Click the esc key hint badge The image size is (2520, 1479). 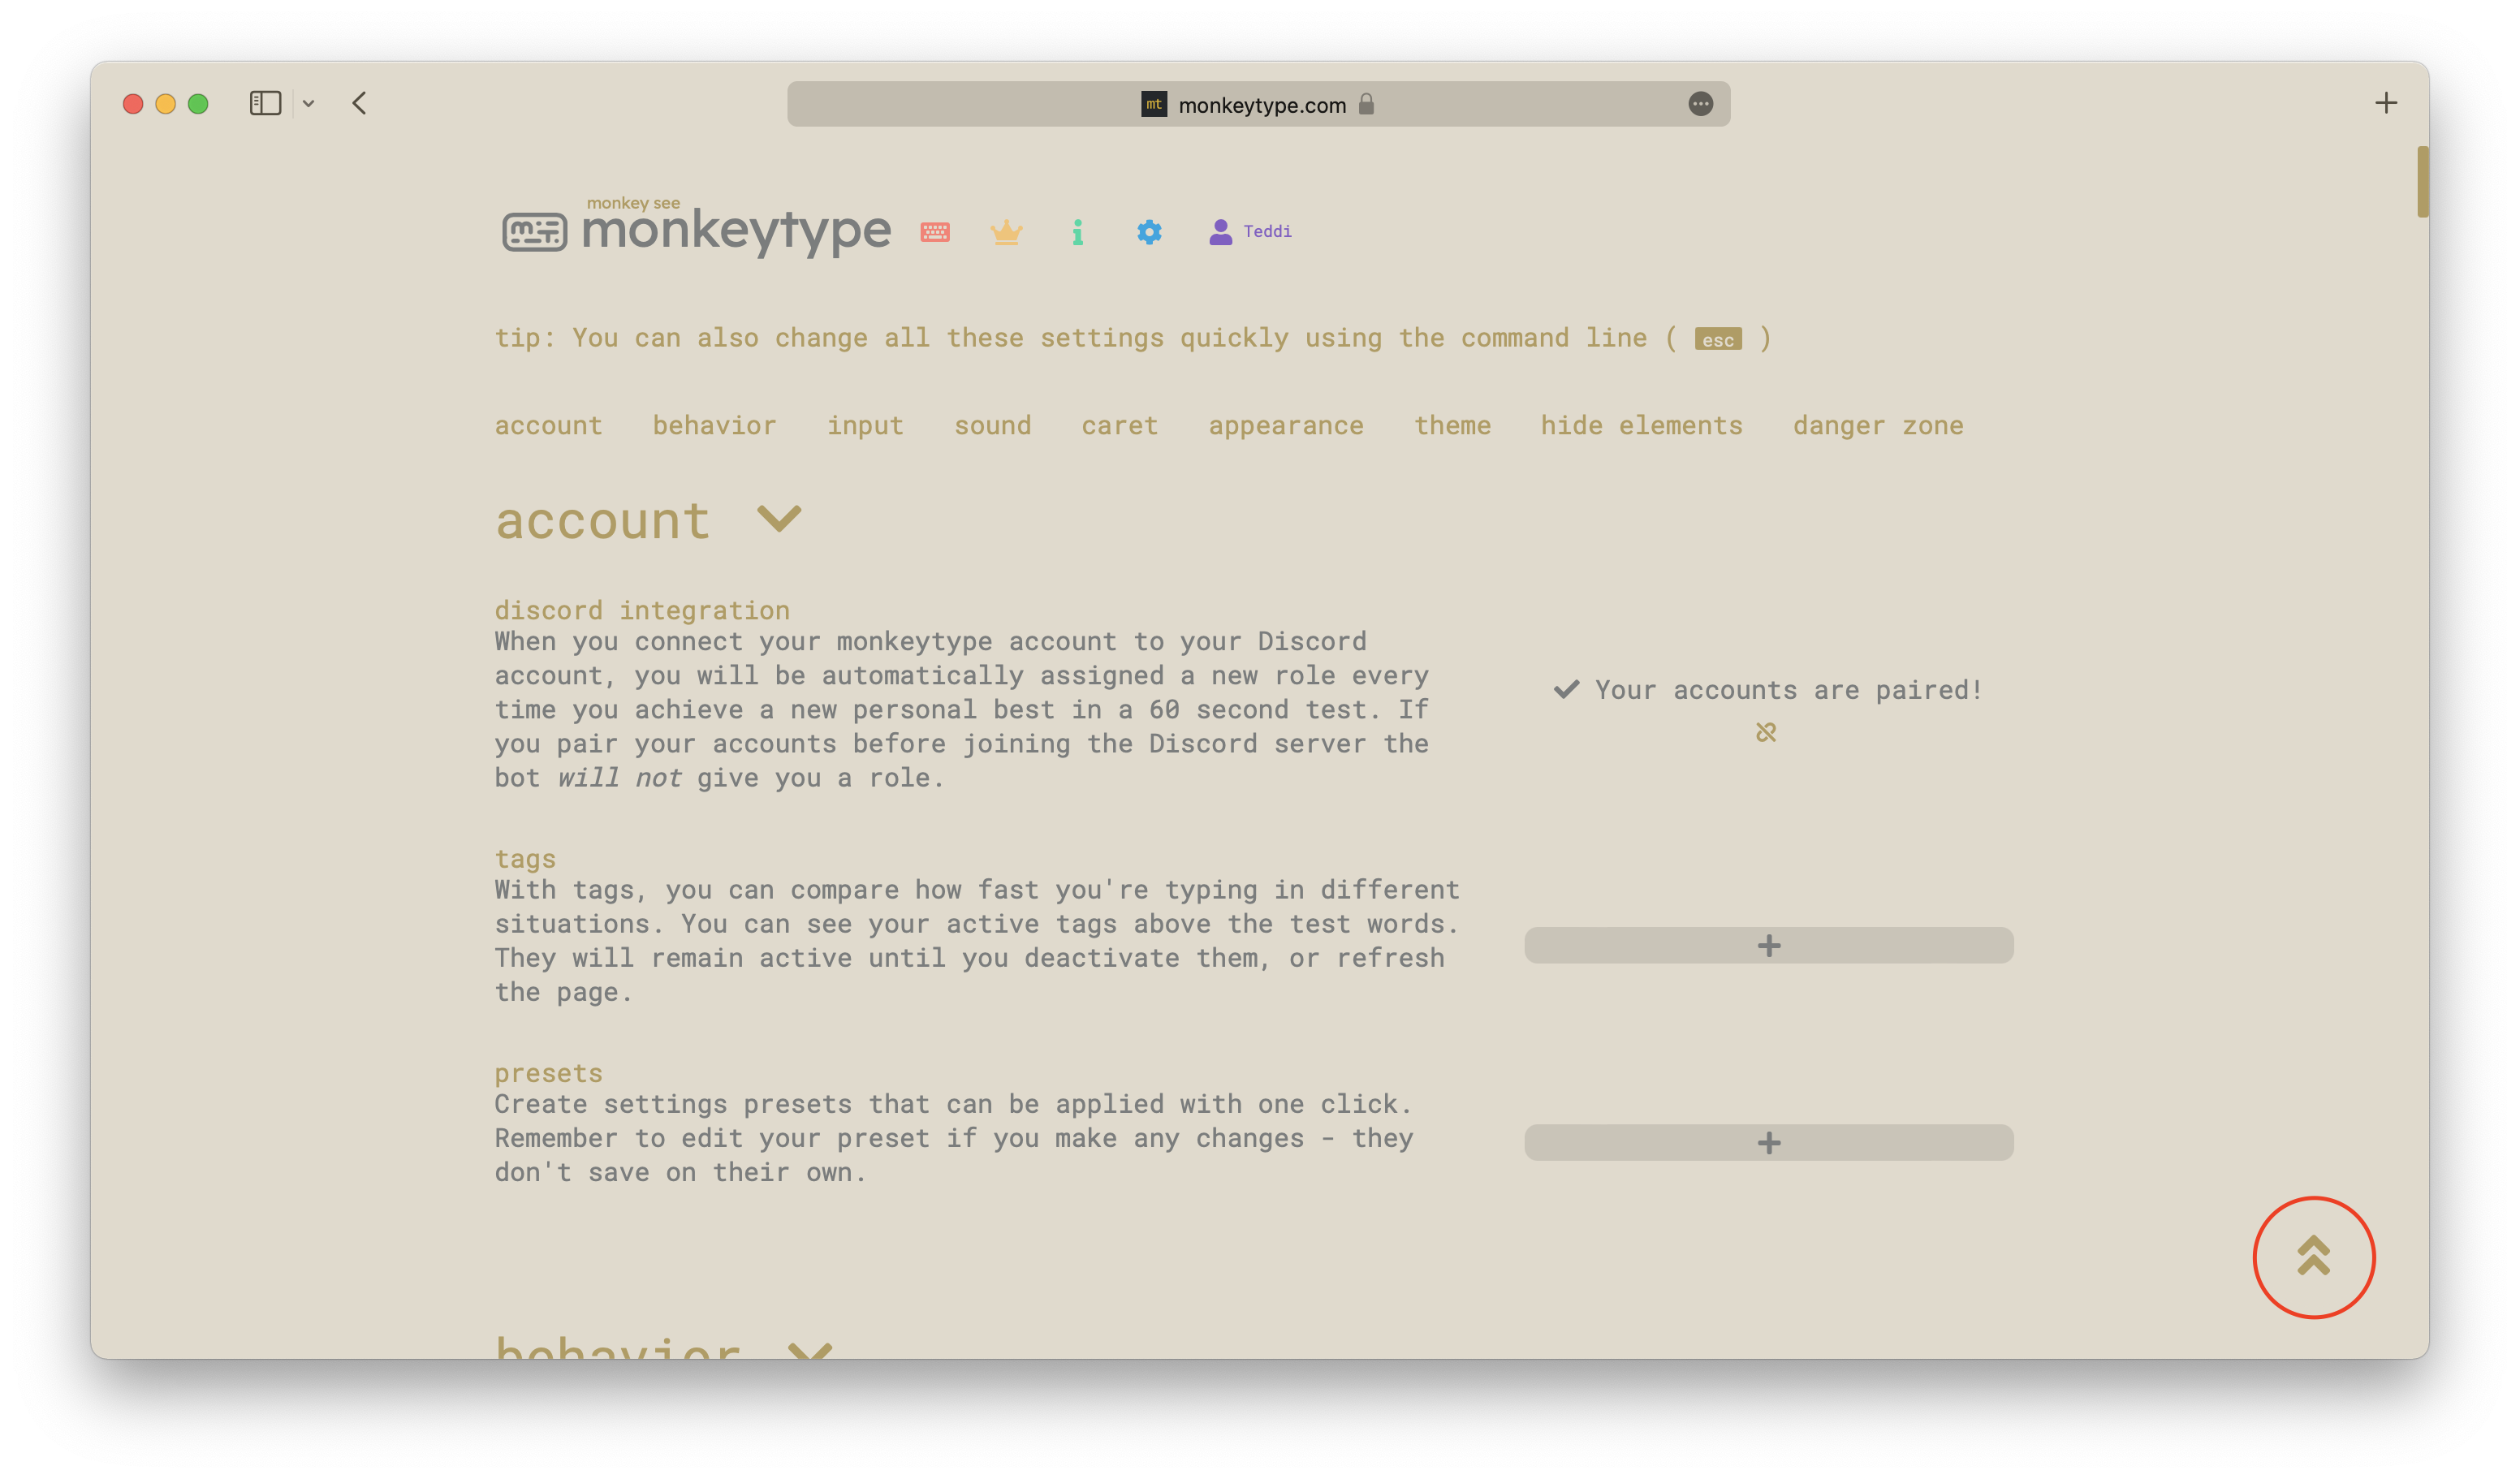[x=1718, y=340]
